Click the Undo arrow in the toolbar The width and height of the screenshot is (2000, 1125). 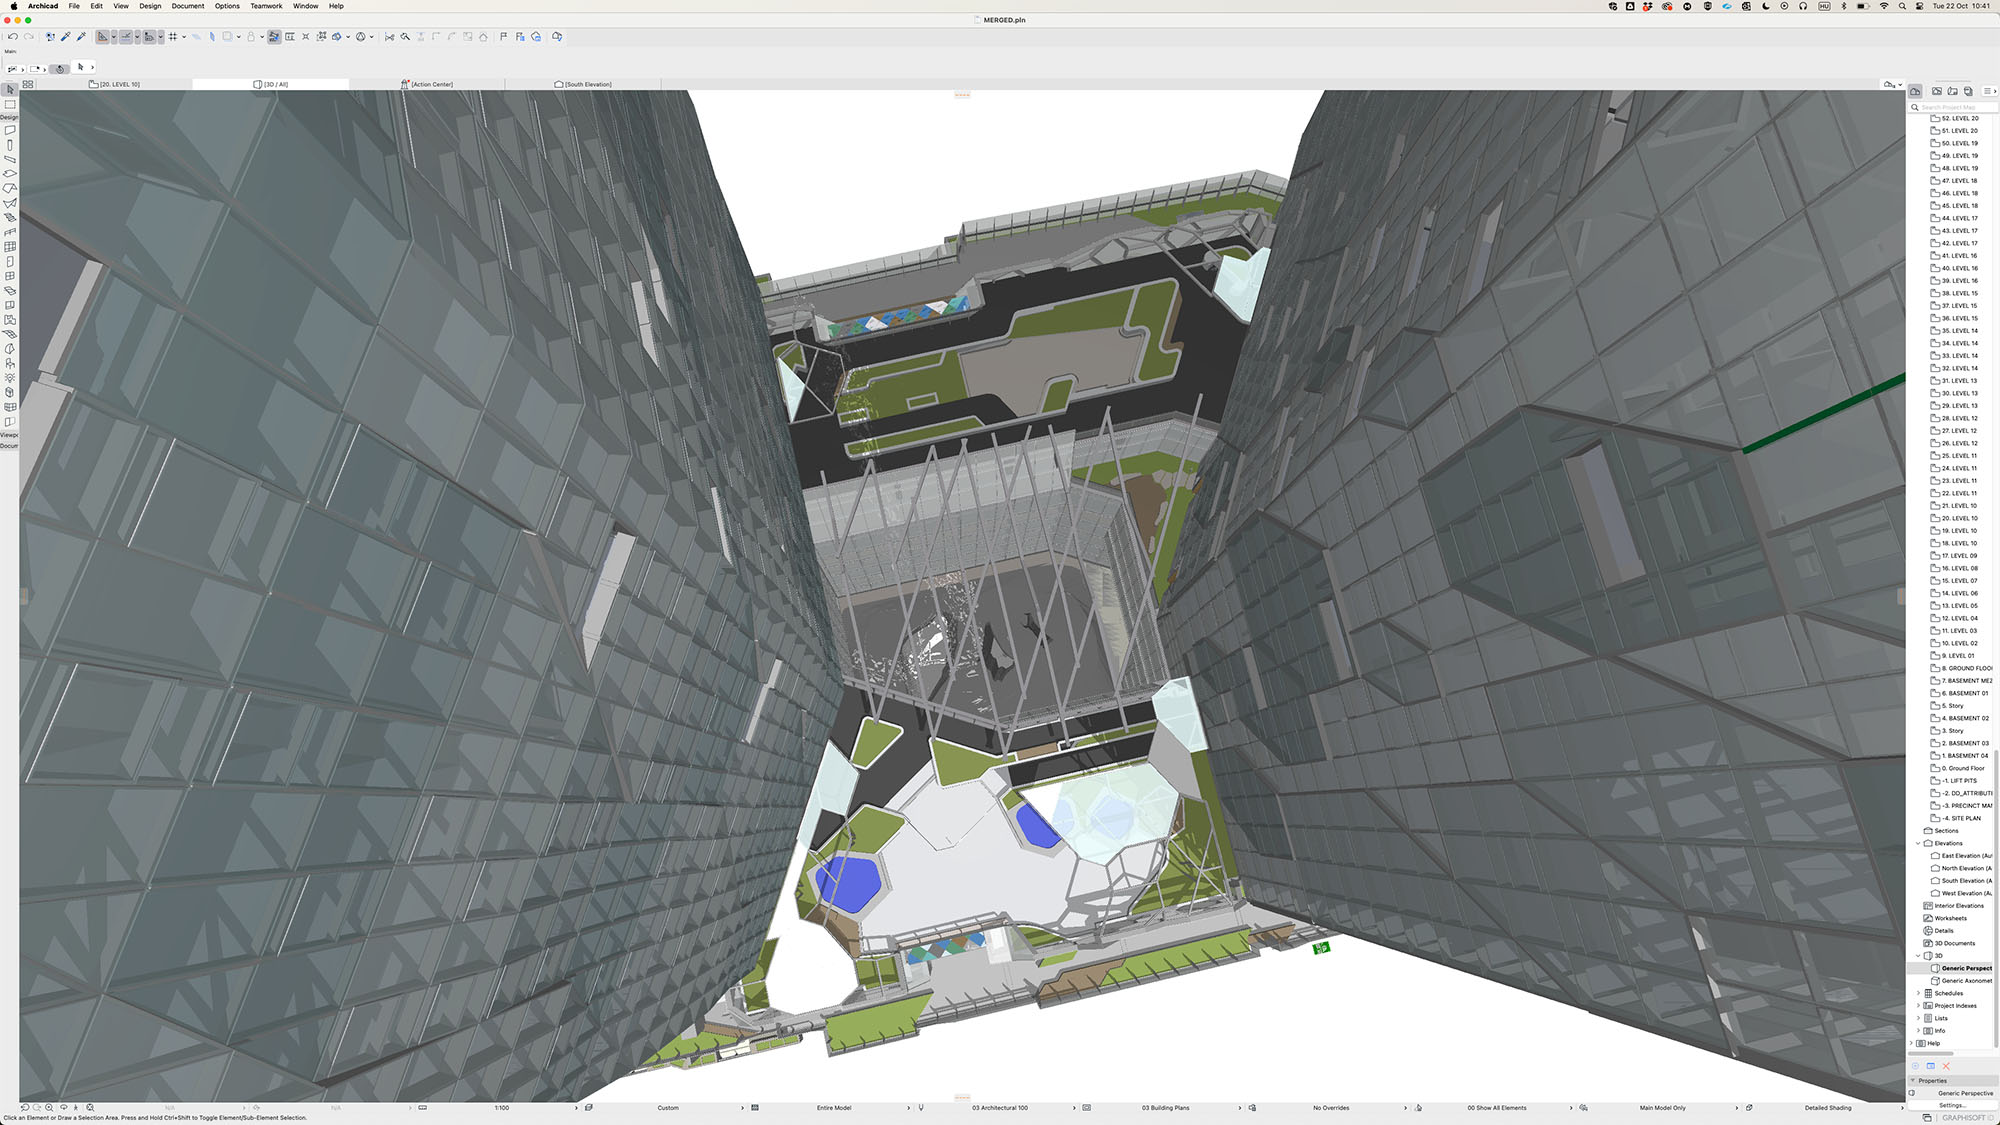coord(13,37)
